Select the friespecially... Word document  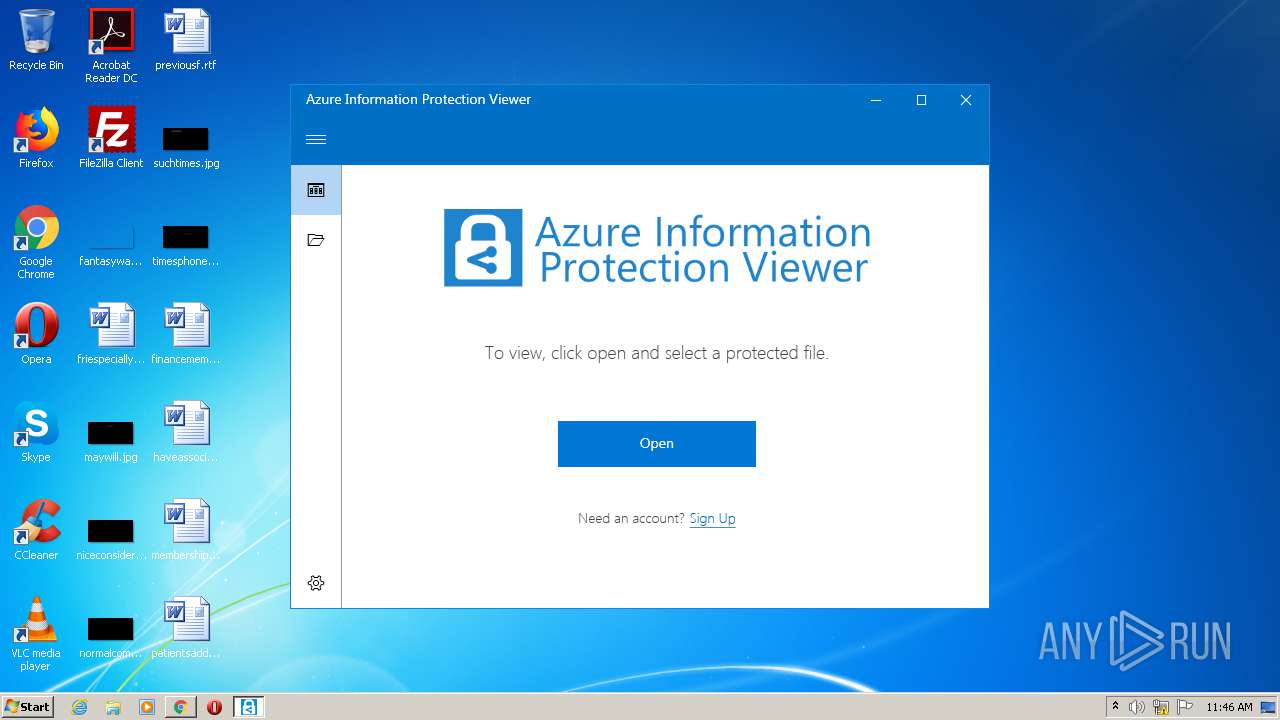pos(111,335)
